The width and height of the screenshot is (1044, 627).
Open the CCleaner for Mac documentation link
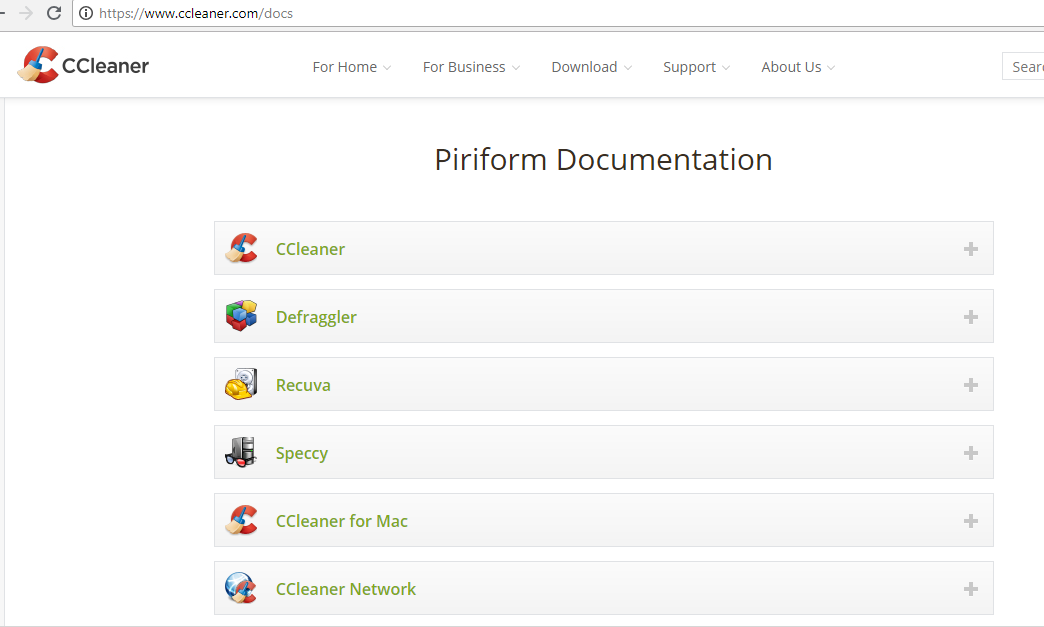(x=342, y=521)
